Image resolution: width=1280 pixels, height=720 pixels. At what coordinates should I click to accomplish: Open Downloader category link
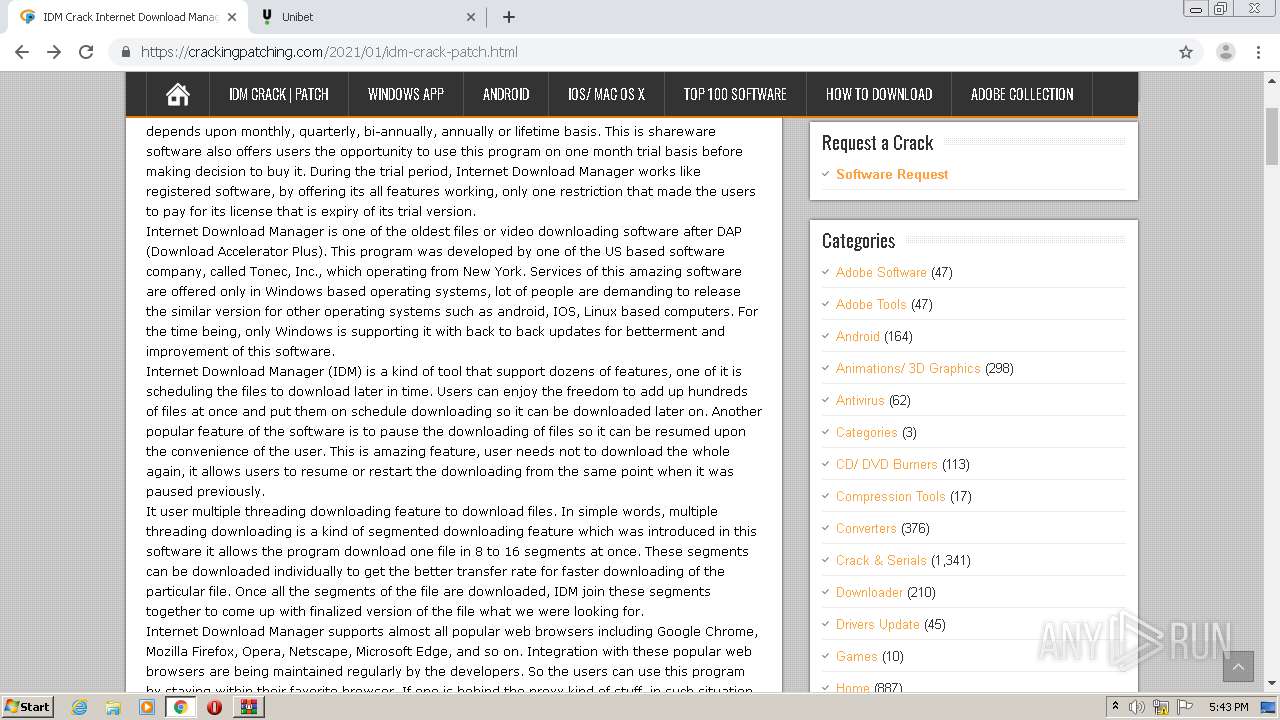click(869, 592)
